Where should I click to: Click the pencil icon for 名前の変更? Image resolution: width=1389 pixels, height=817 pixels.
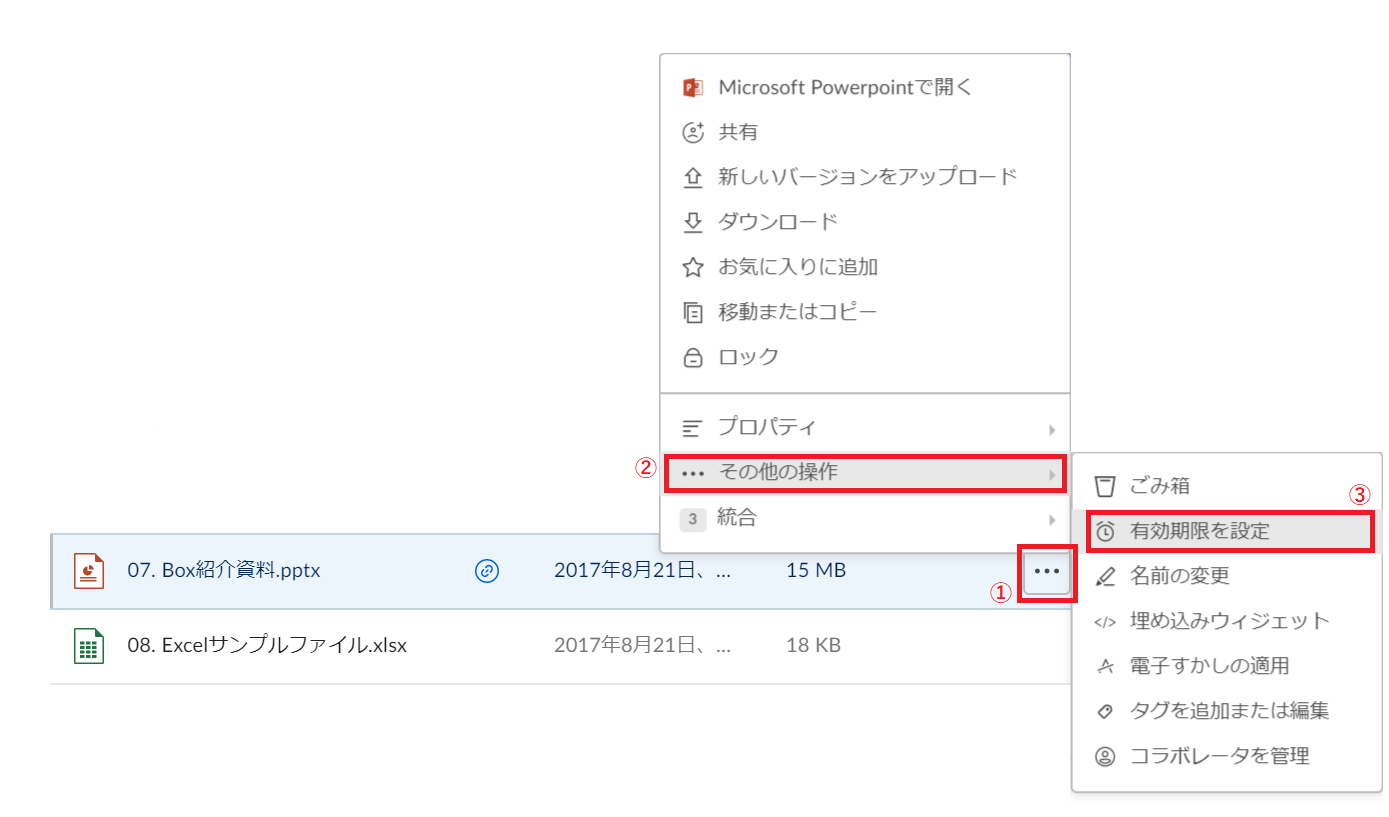[x=1104, y=576]
